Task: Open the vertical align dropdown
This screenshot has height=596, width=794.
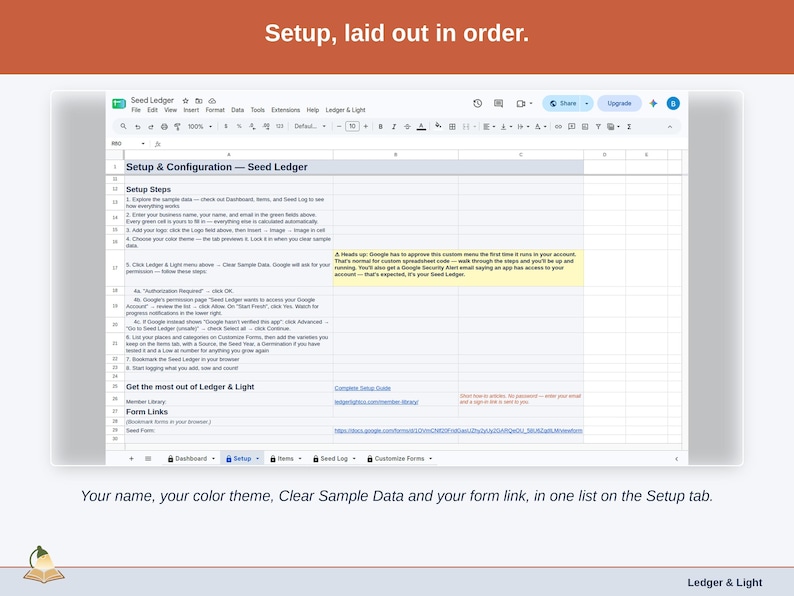Action: point(506,127)
